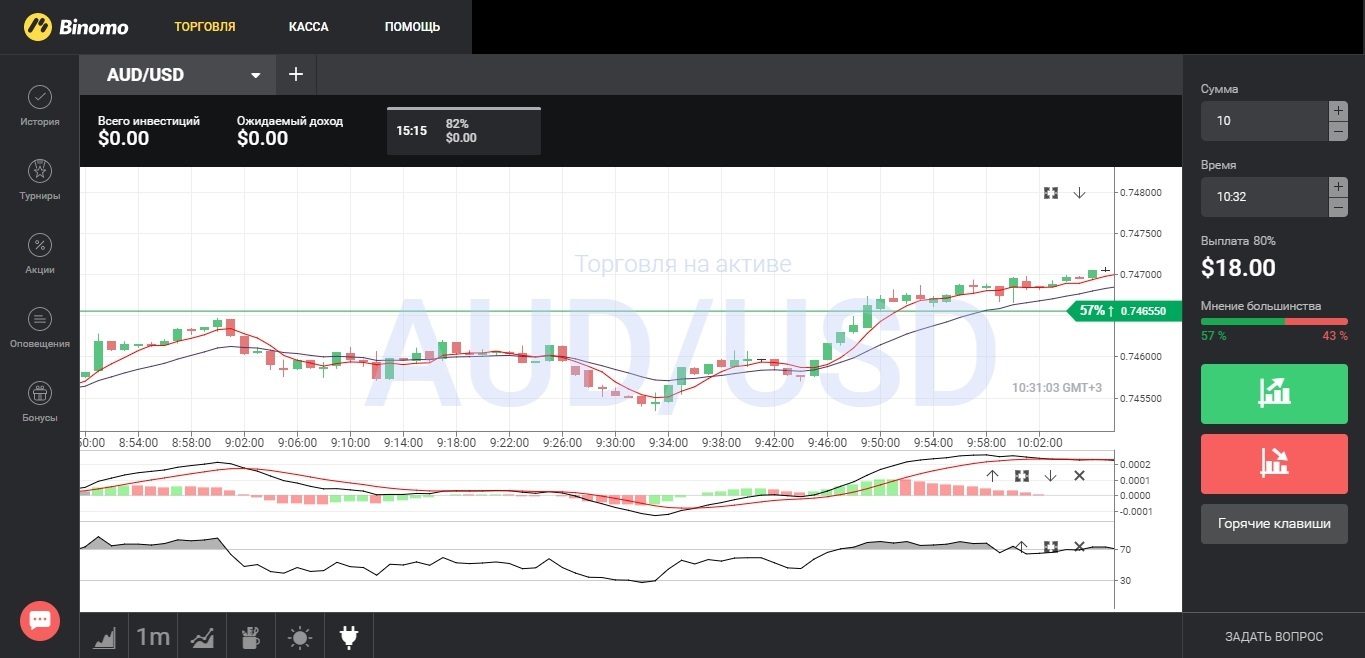Open the Акции promotions sidebar icon
The height and width of the screenshot is (658, 1365).
pos(40,245)
